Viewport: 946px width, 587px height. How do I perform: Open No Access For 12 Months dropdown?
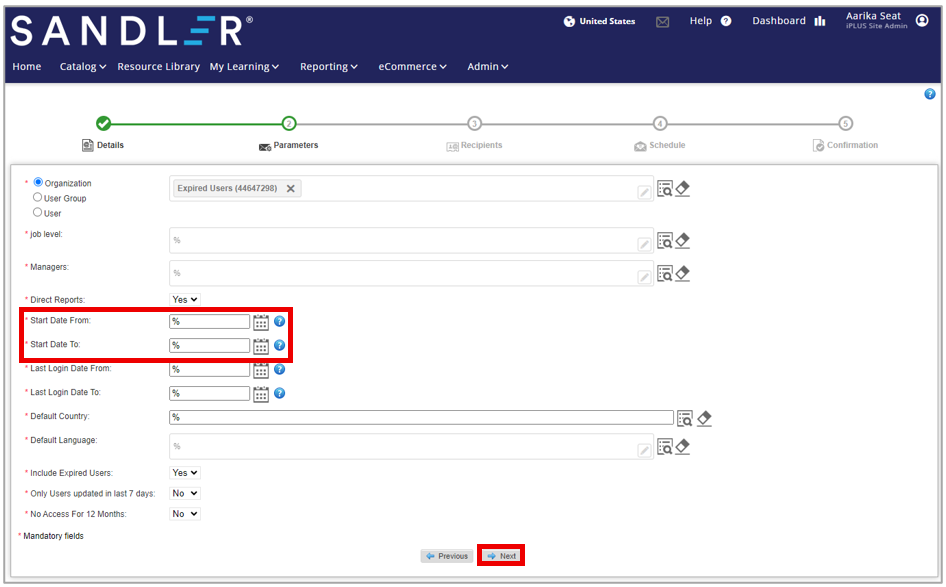tap(185, 514)
